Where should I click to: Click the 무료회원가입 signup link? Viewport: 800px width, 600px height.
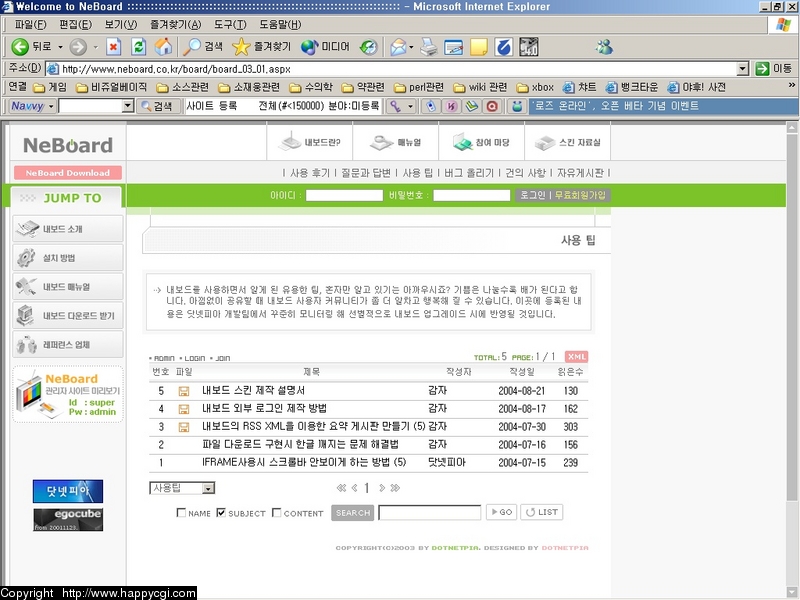(580, 195)
